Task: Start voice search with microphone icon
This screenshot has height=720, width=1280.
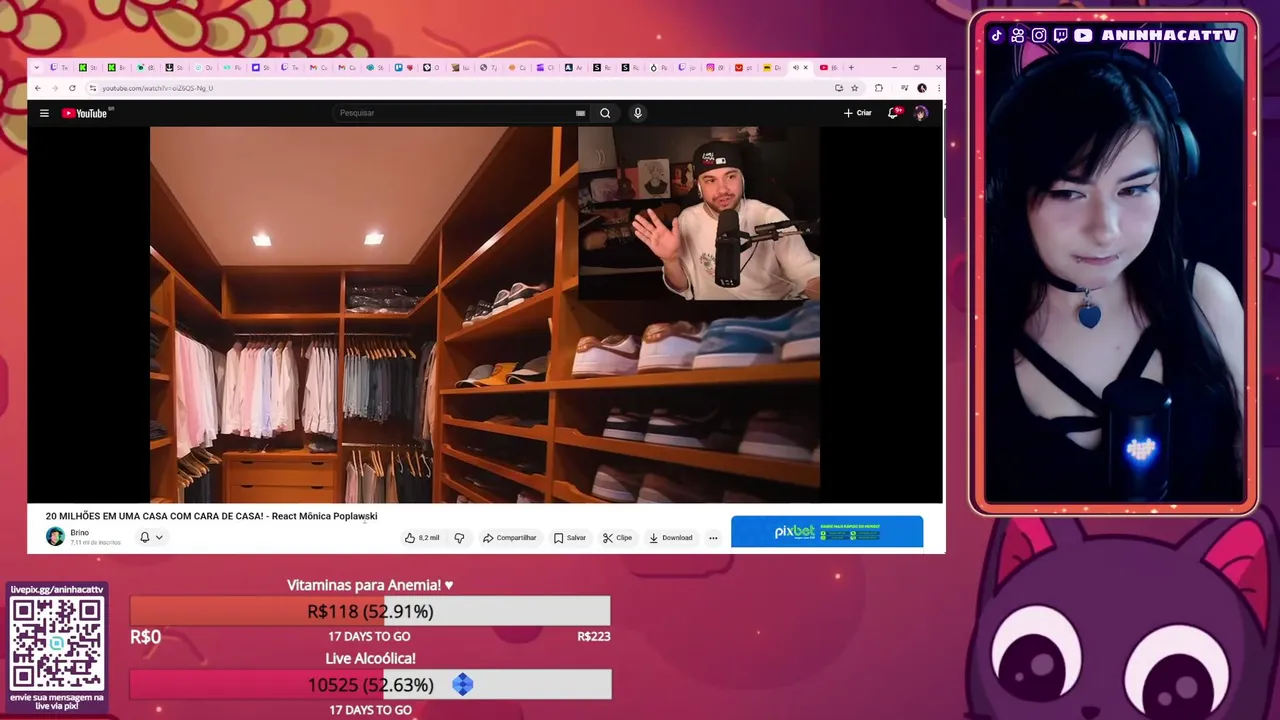Action: (637, 113)
